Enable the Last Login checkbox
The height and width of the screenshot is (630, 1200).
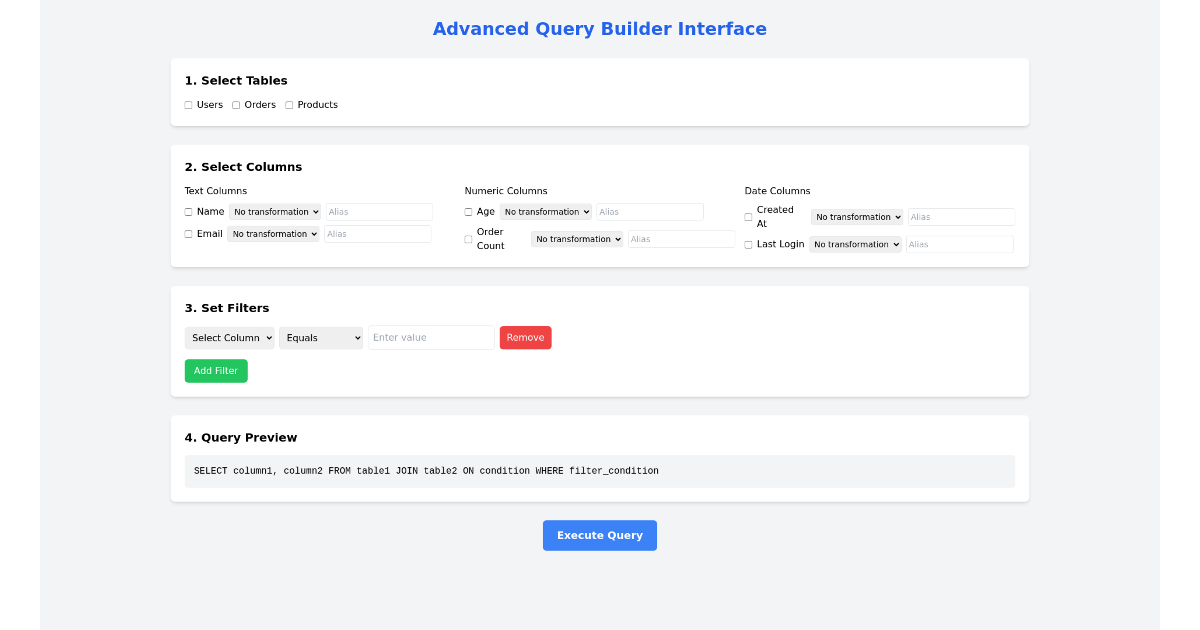pyautogui.click(x=747, y=243)
